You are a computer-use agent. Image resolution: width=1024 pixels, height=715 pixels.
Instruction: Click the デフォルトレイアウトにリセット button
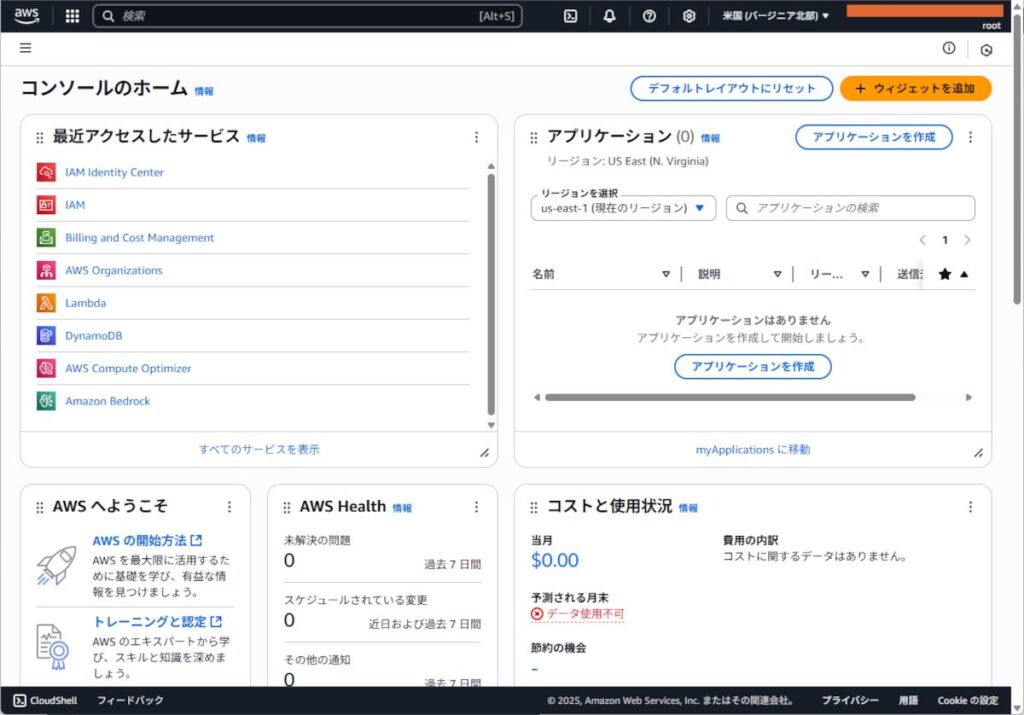pos(731,88)
